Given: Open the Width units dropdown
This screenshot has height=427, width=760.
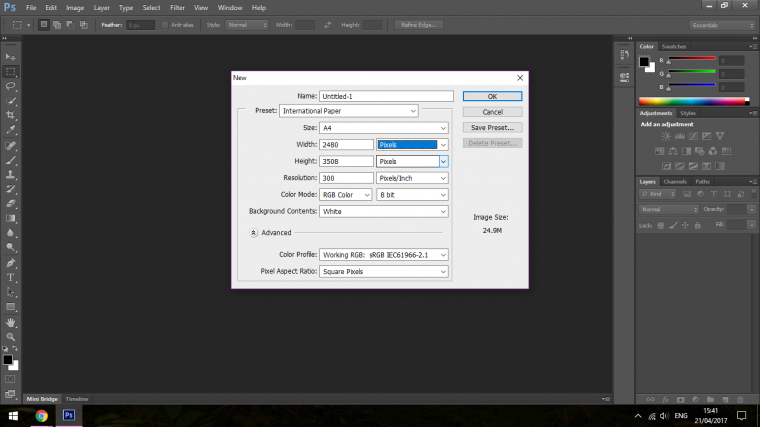Looking at the screenshot, I should pos(412,144).
